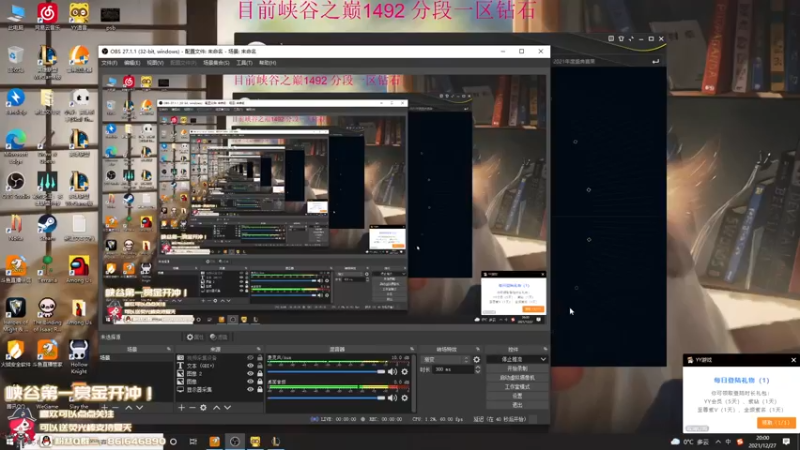Move selected scene down

tap(139, 408)
